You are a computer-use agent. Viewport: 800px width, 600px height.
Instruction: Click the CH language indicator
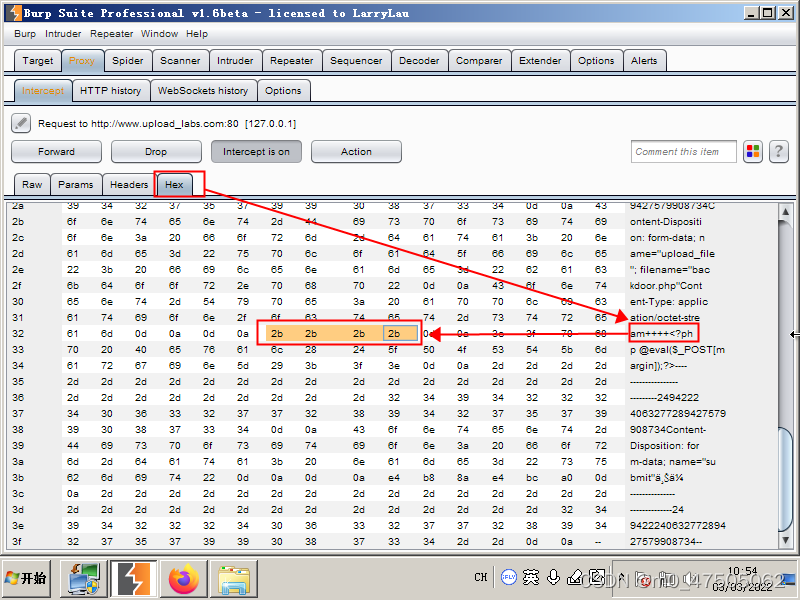click(x=481, y=578)
